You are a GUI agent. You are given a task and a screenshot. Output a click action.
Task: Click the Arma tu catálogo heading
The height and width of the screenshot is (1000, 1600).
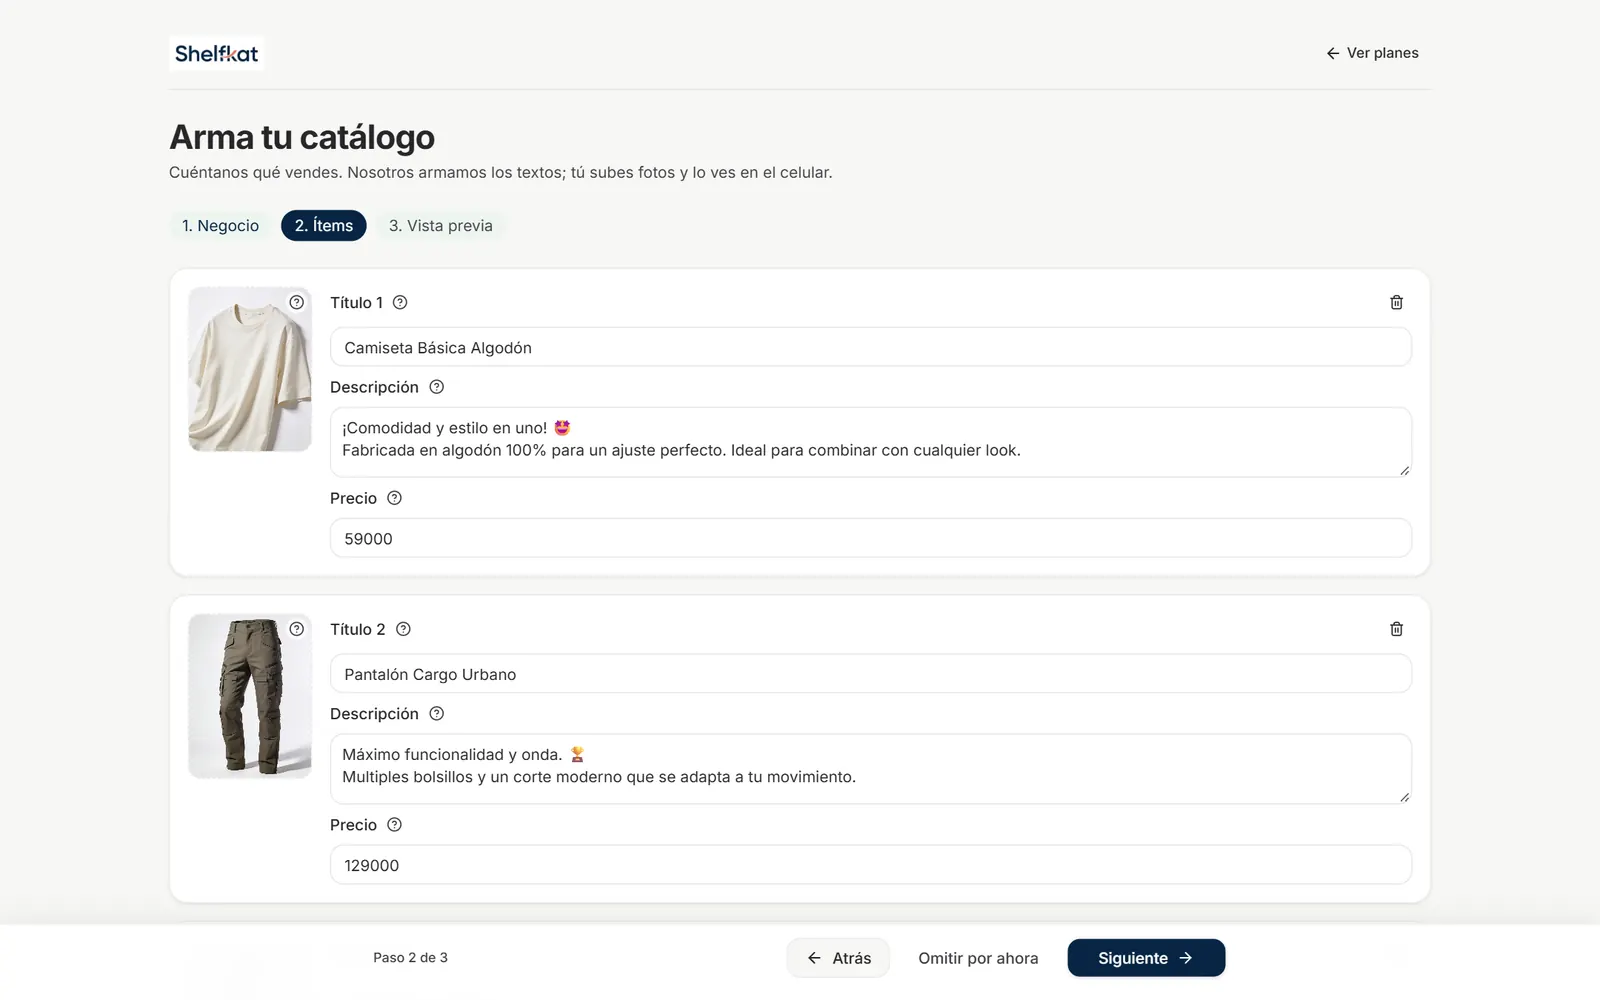point(302,137)
